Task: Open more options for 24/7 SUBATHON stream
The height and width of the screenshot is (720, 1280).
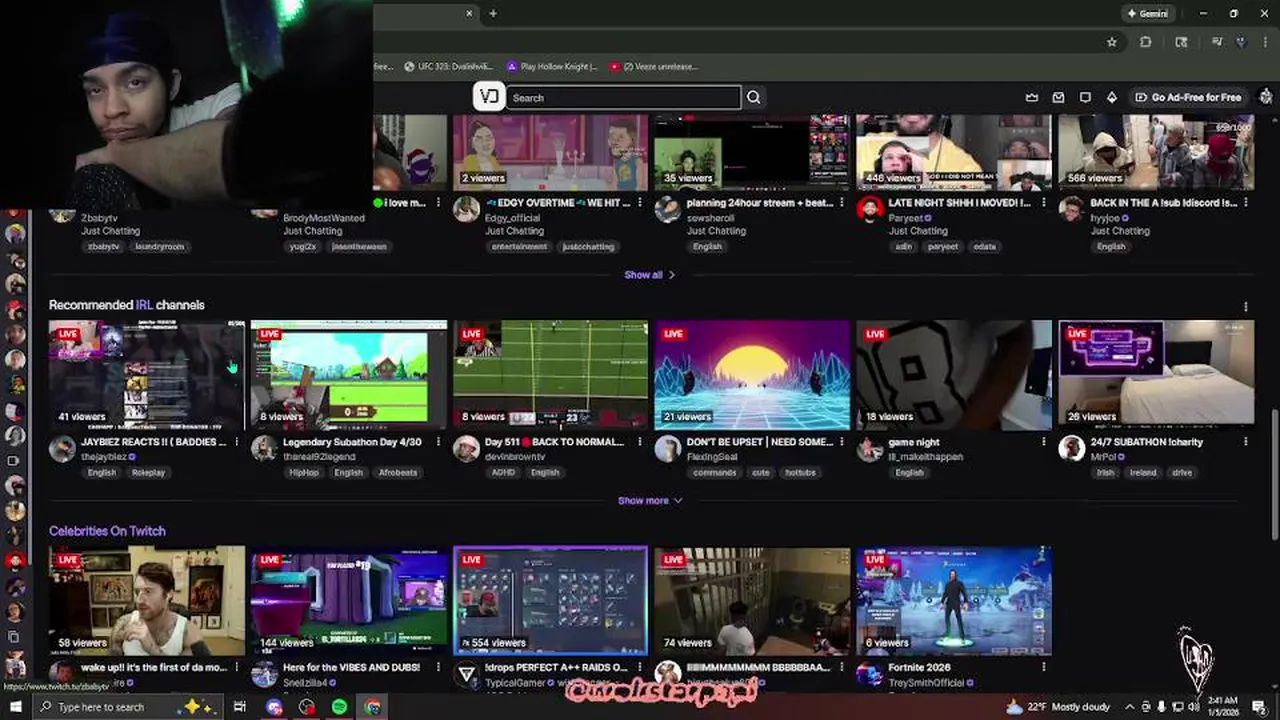Action: pos(1246,442)
